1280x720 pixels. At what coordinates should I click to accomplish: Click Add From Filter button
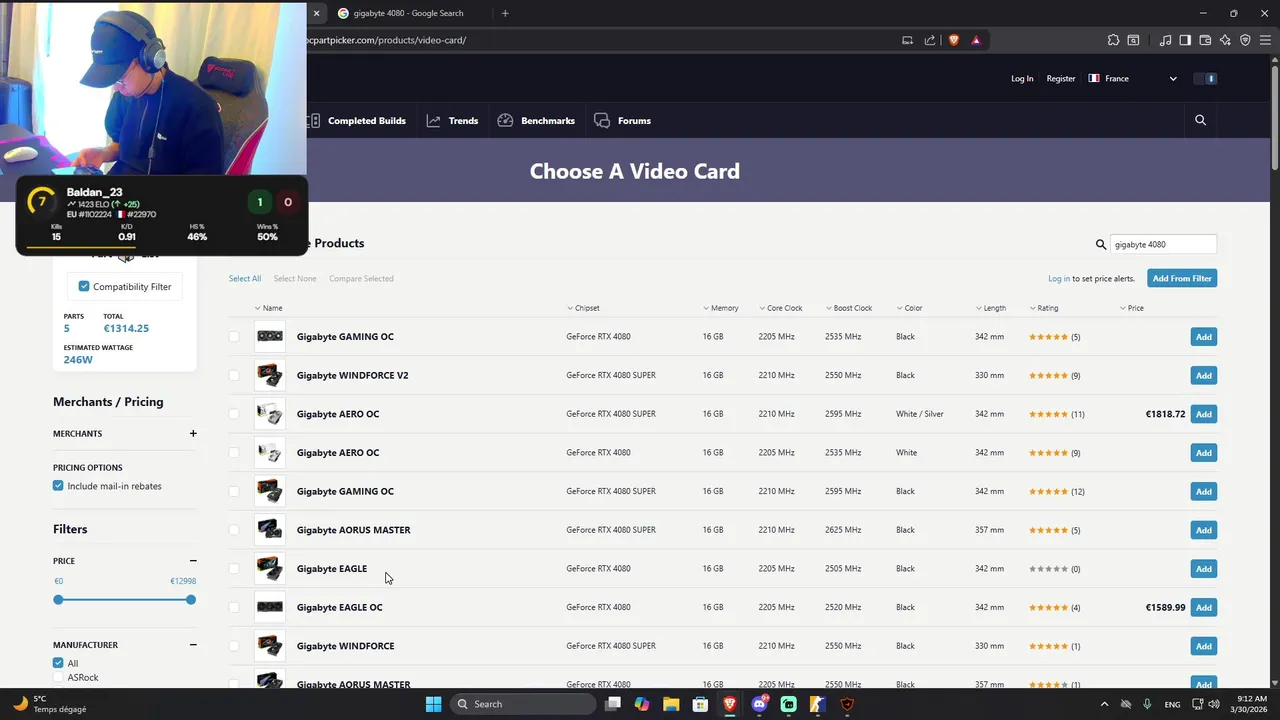coord(1182,278)
